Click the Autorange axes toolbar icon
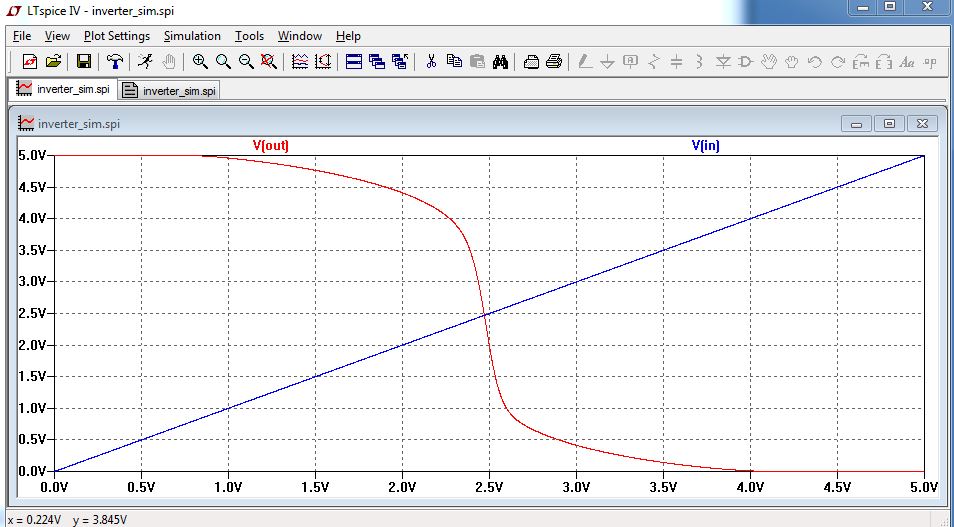The image size is (954, 527). [323, 61]
